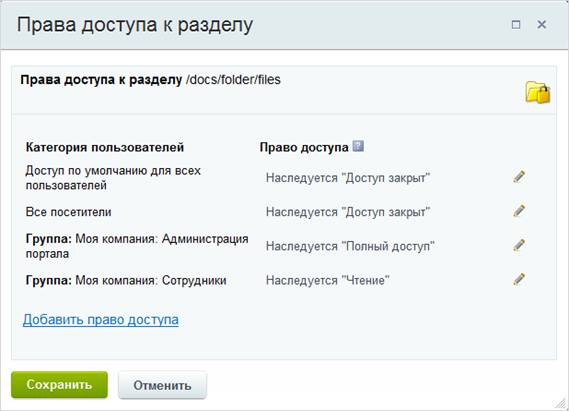
Task: Edit rights for Администрация портала group
Action: click(x=519, y=245)
